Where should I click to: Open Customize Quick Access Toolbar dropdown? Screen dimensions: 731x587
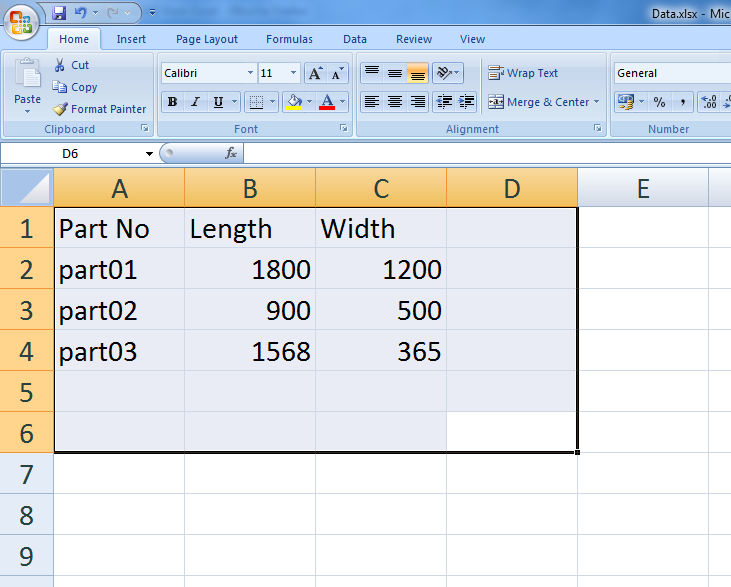point(152,13)
